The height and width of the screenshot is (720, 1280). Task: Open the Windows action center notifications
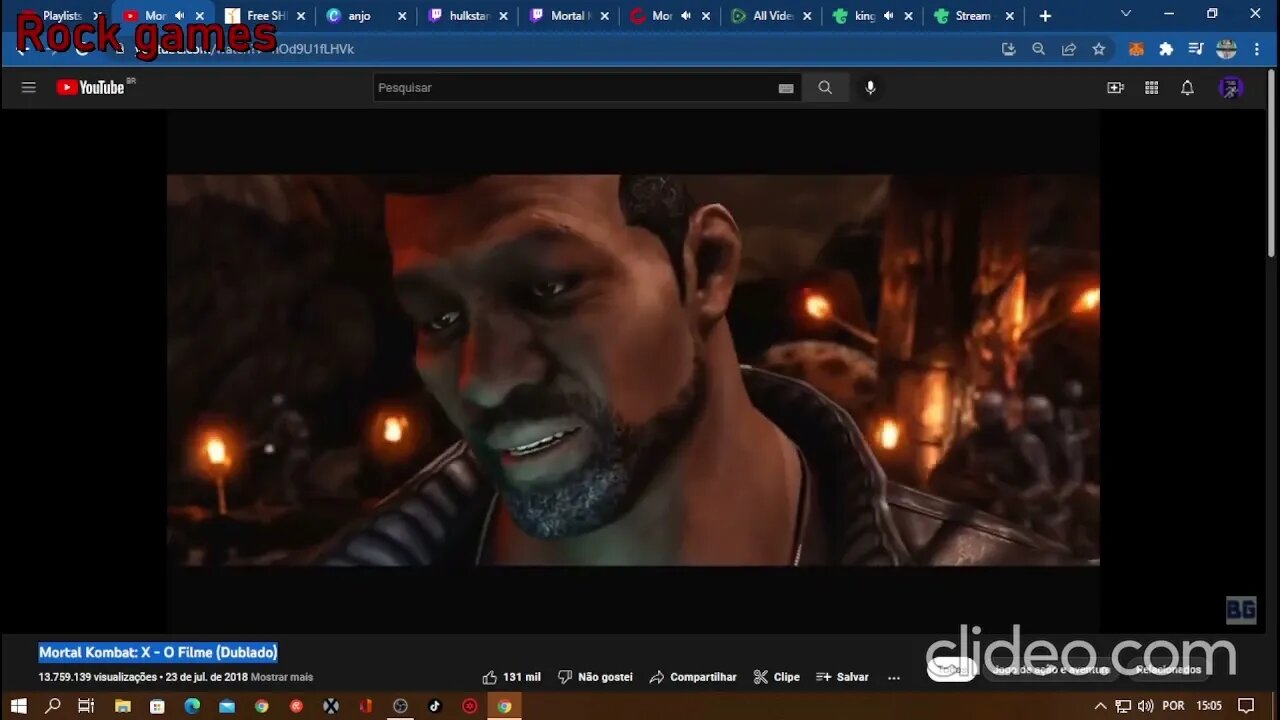click(x=1246, y=706)
